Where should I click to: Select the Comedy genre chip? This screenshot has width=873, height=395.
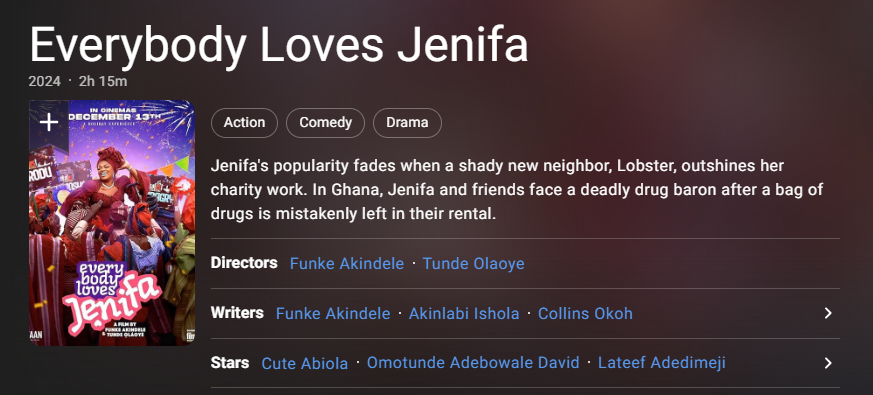(326, 123)
